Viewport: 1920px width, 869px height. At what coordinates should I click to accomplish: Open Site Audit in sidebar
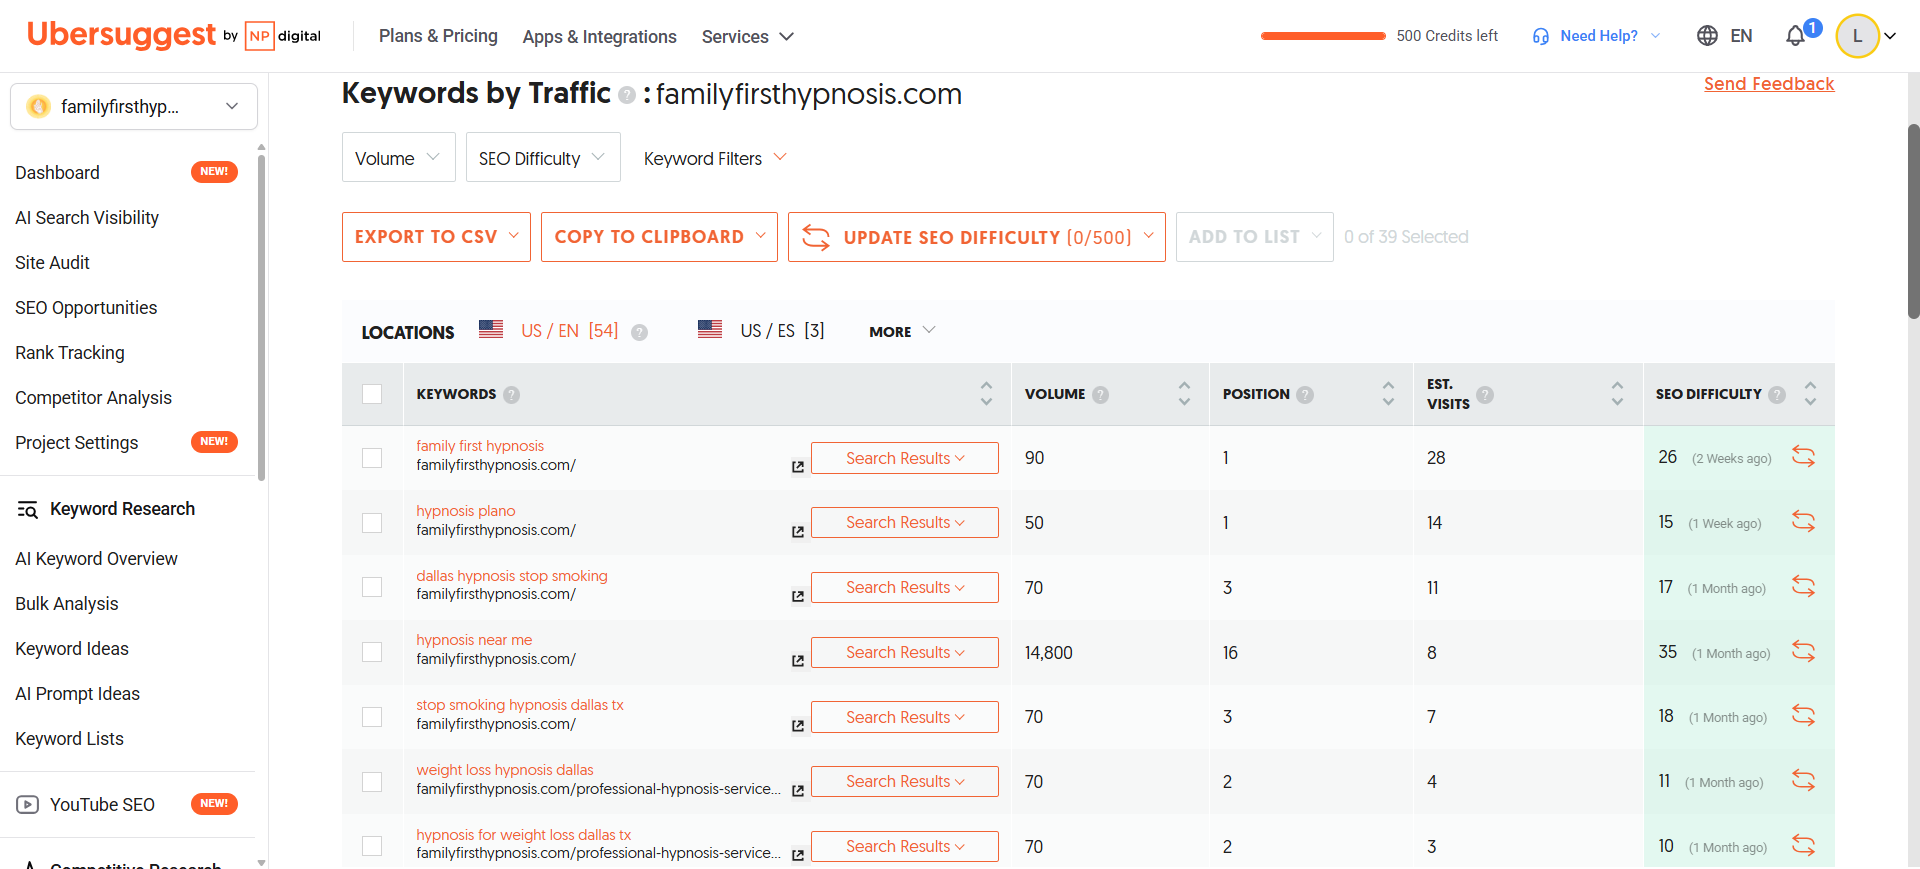pyautogui.click(x=52, y=263)
